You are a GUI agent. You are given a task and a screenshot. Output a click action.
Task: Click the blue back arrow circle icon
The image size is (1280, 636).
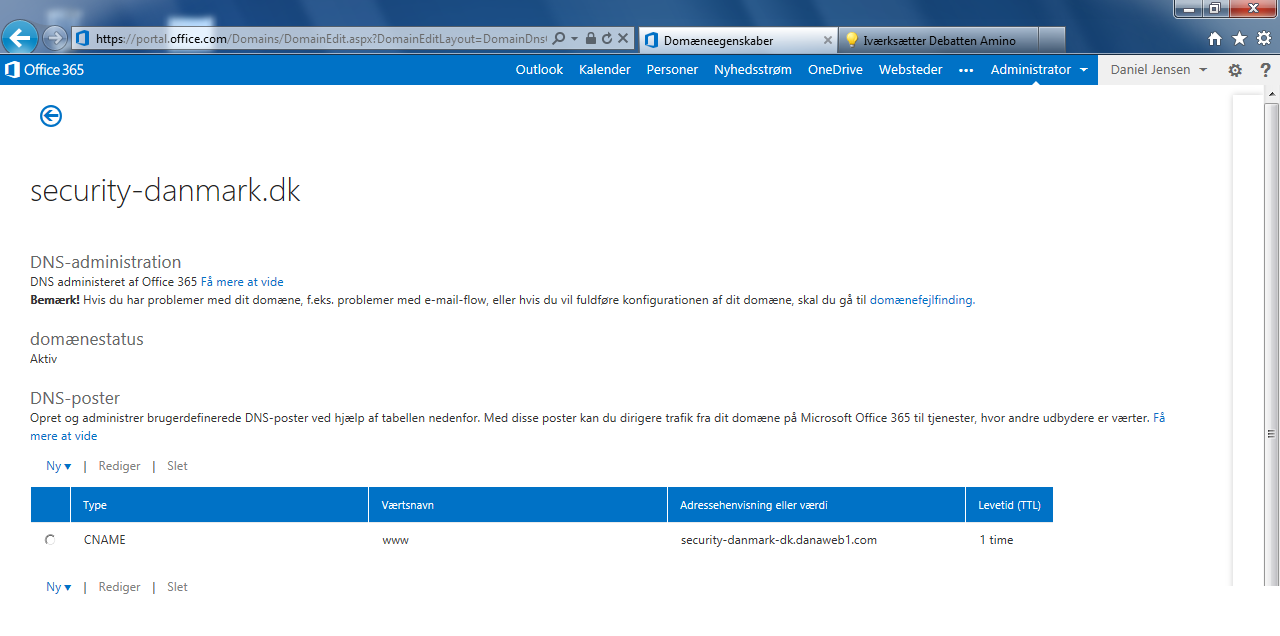51,116
